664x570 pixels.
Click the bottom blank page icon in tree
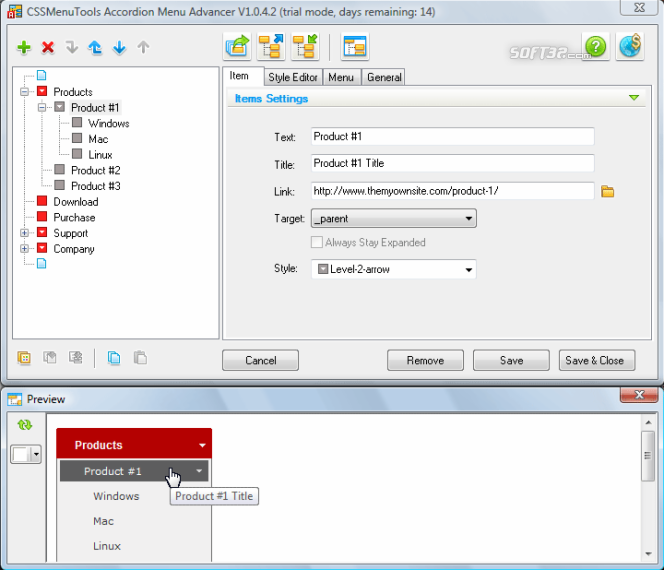pos(42,263)
